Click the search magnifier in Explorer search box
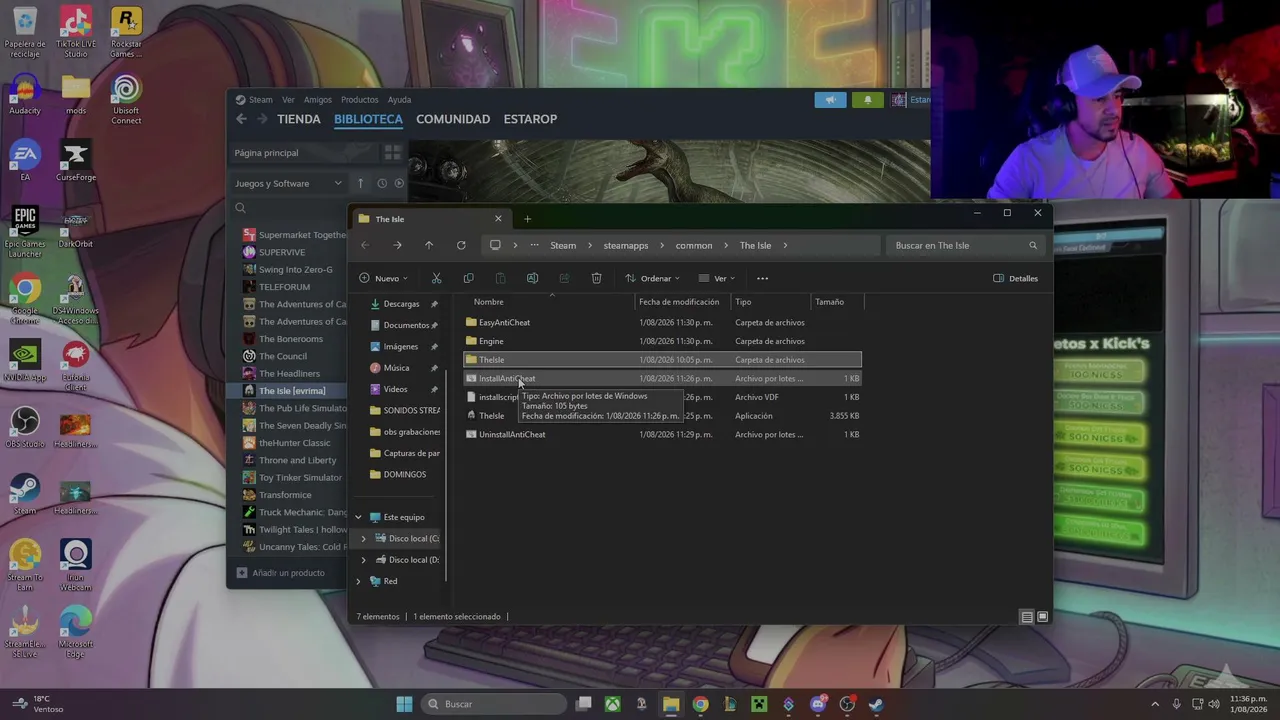Image resolution: width=1280 pixels, height=720 pixels. point(1033,245)
